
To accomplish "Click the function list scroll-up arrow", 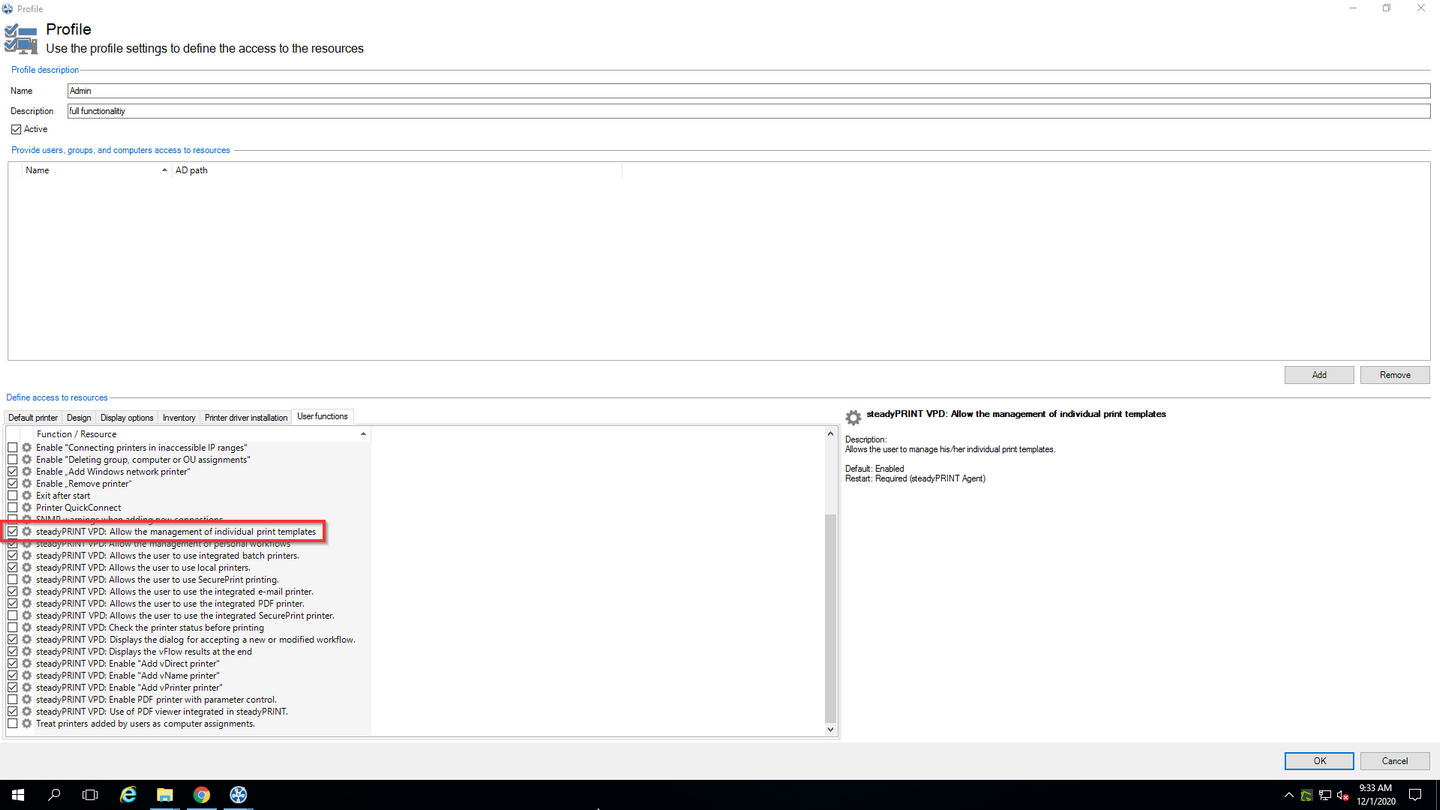I will (830, 434).
